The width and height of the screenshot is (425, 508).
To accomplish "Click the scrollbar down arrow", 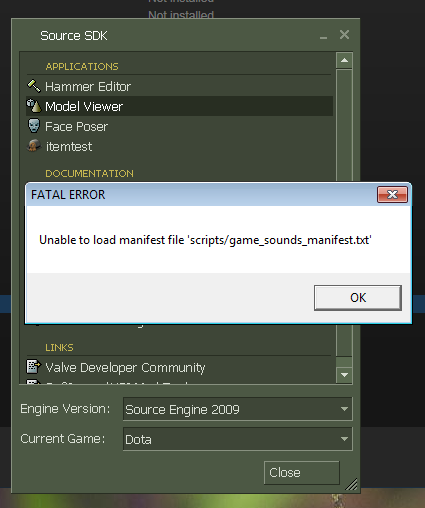I will coord(344,375).
